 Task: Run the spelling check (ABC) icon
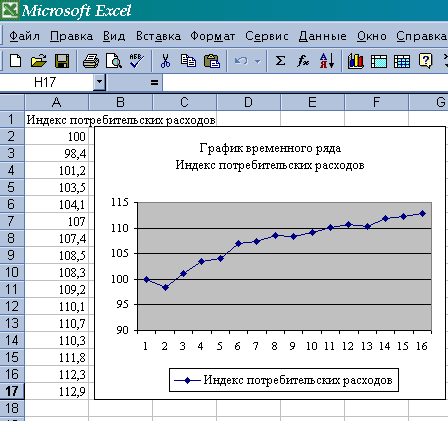coord(137,61)
